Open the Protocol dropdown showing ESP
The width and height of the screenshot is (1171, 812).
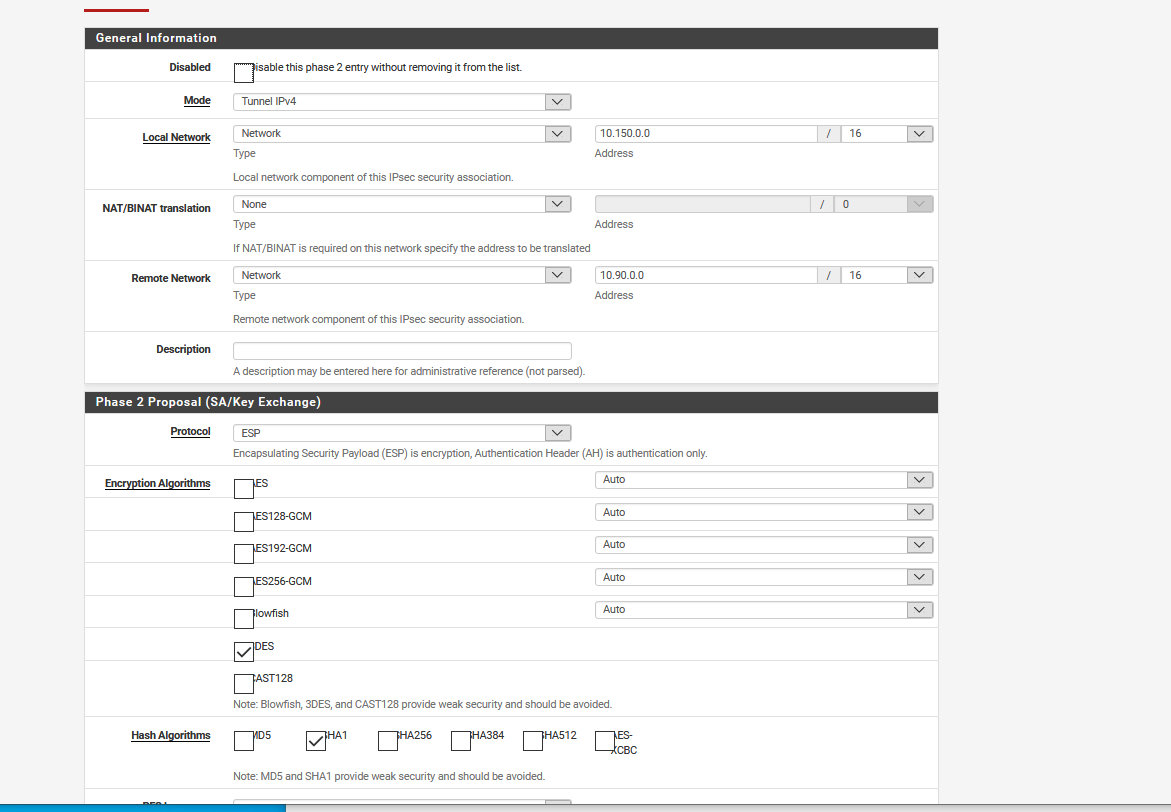[402, 433]
